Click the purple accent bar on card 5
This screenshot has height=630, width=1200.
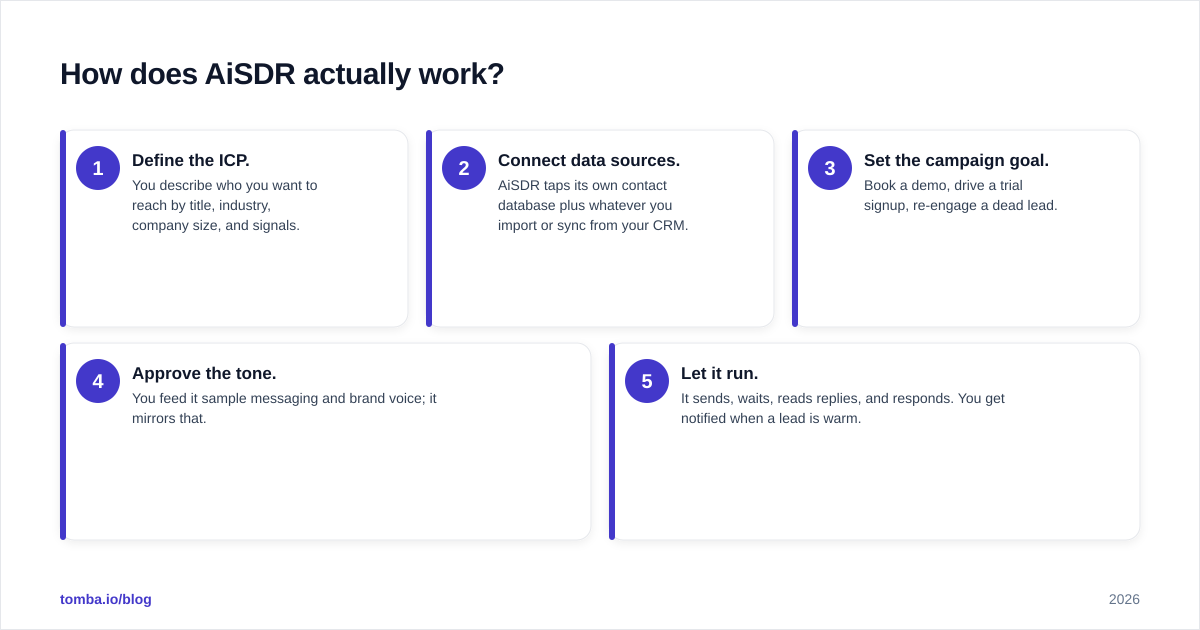[612, 441]
